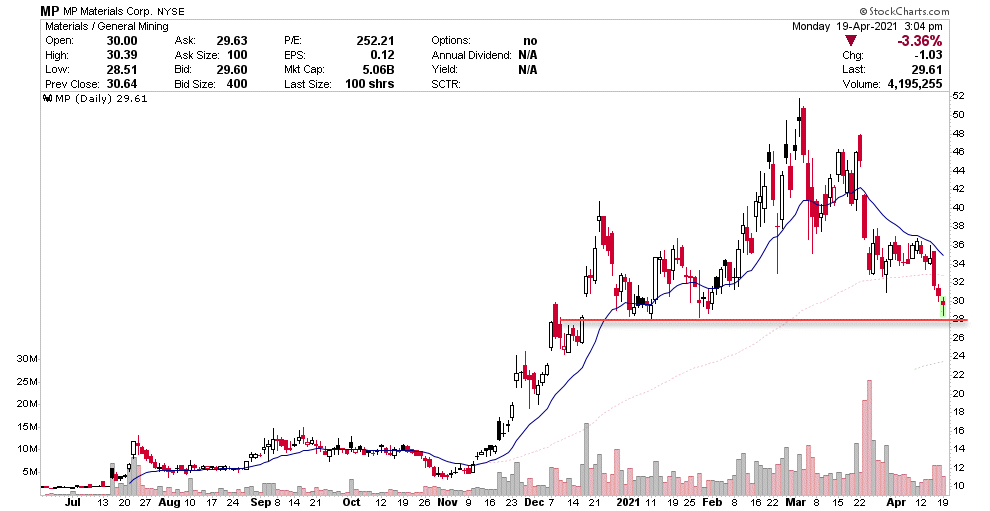Click the Yield label
990x511 pixels.
(x=443, y=69)
